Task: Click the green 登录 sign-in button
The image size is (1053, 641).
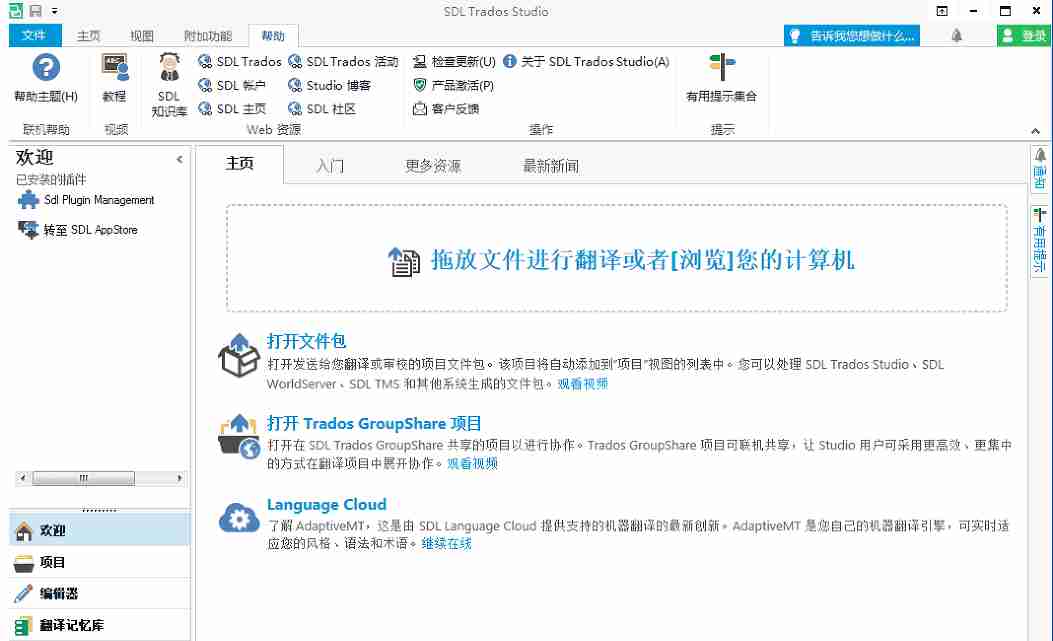Action: (1025, 33)
